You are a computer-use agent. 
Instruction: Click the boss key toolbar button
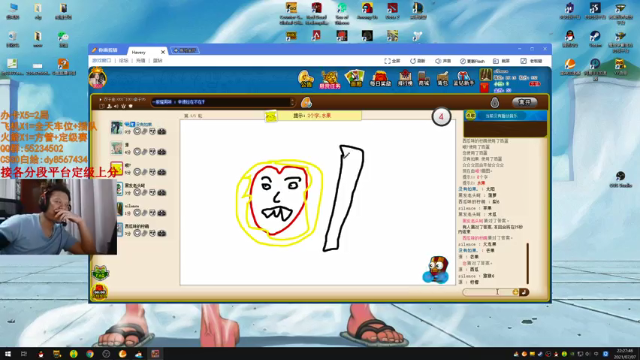[x=531, y=61]
